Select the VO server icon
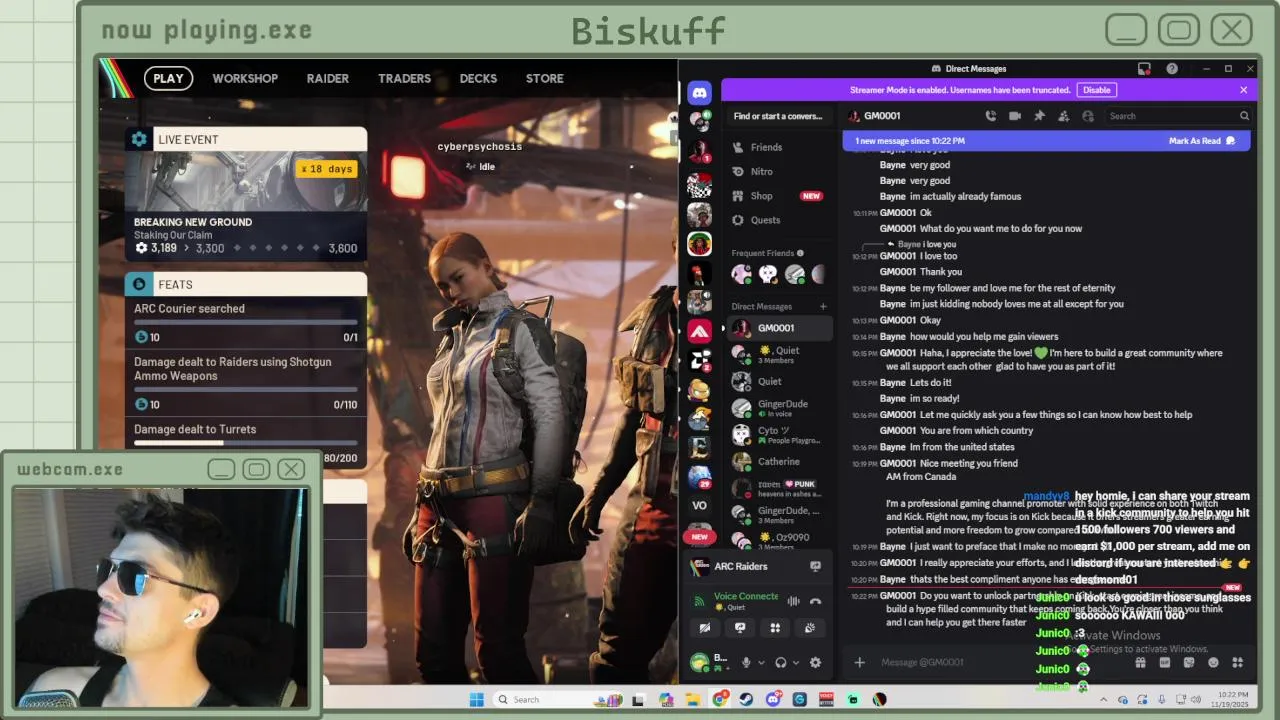Image resolution: width=1280 pixels, height=720 pixels. (699, 505)
